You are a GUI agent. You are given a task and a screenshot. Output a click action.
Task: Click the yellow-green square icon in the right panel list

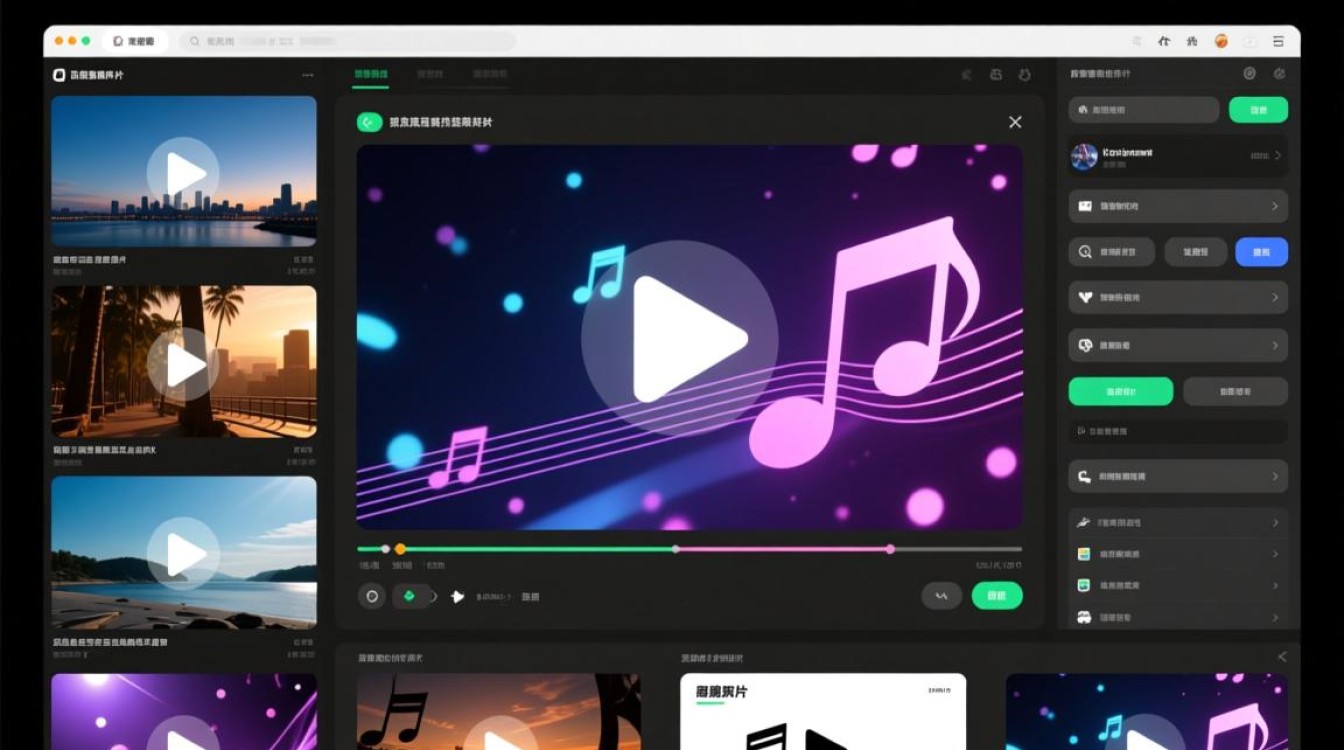pos(1084,554)
